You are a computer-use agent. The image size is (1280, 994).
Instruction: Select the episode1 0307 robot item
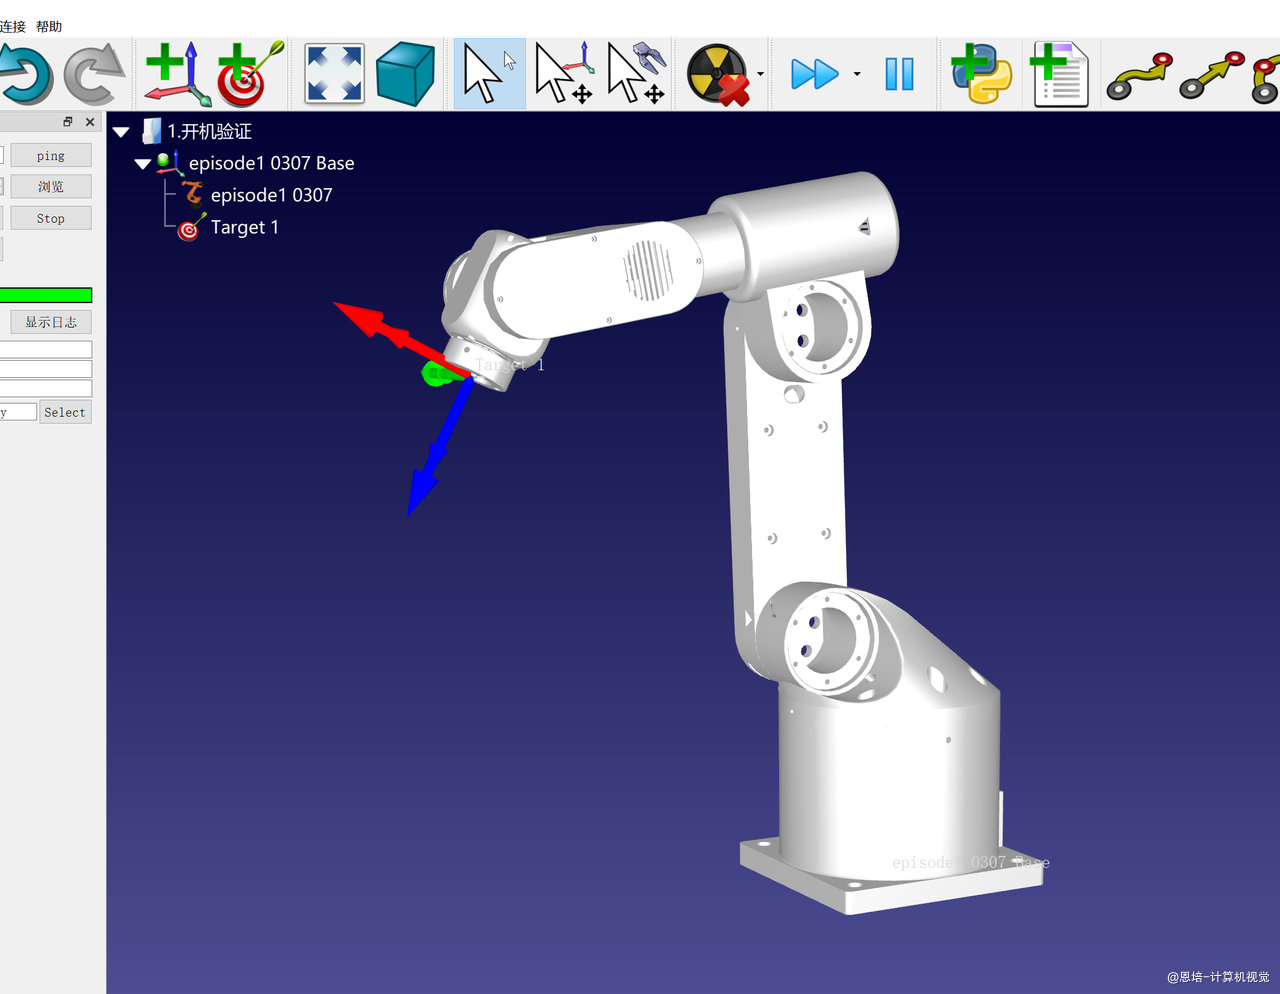(271, 195)
